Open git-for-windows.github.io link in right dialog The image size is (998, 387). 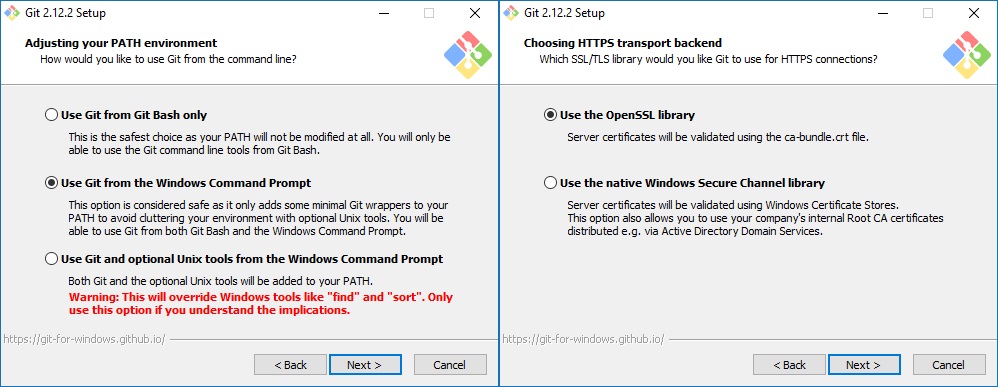(x=583, y=339)
